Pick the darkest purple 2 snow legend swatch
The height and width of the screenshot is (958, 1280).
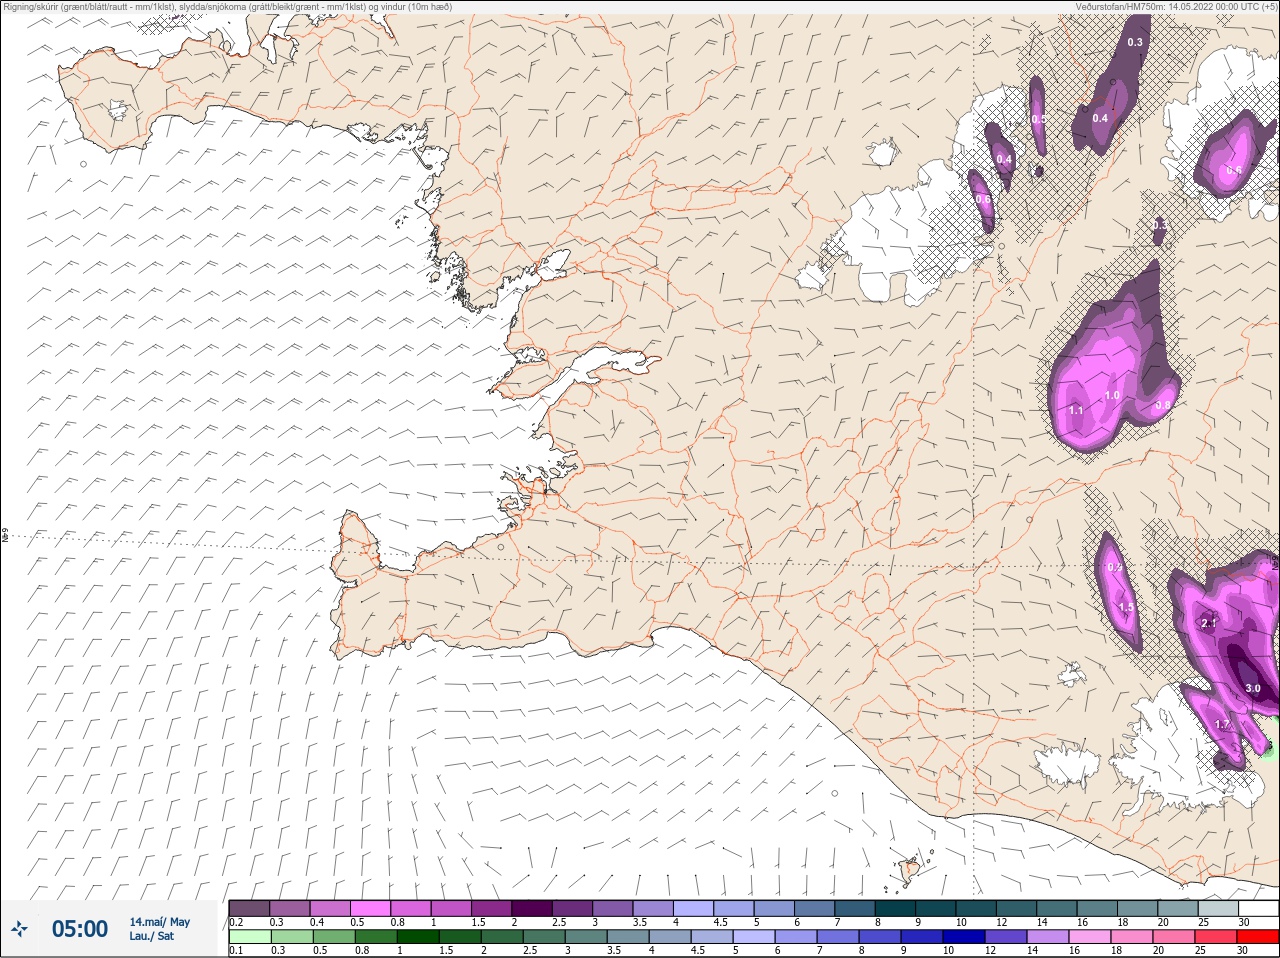coord(532,908)
